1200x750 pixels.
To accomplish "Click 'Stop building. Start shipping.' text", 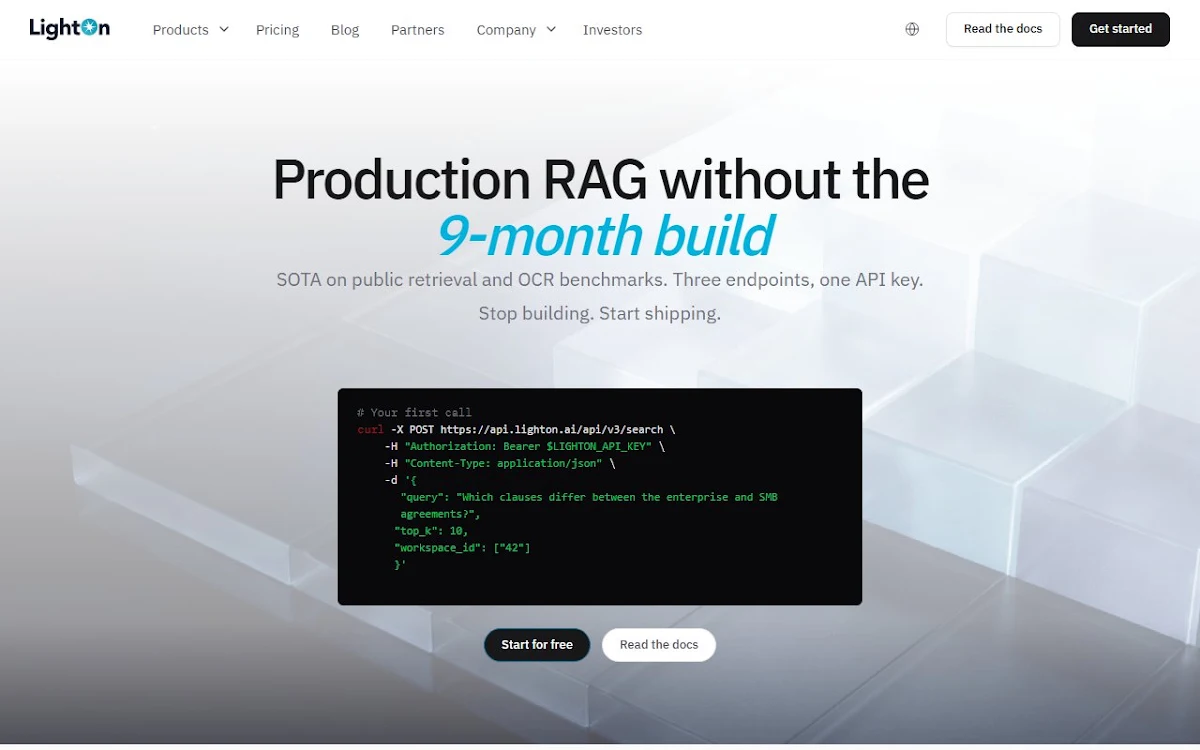I will (x=600, y=313).
